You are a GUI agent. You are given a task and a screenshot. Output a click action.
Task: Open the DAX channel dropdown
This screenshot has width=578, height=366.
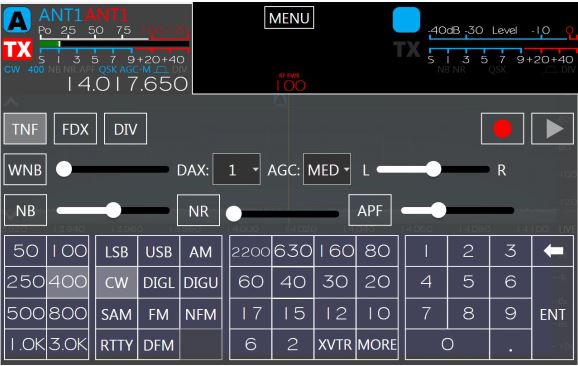tap(236, 170)
